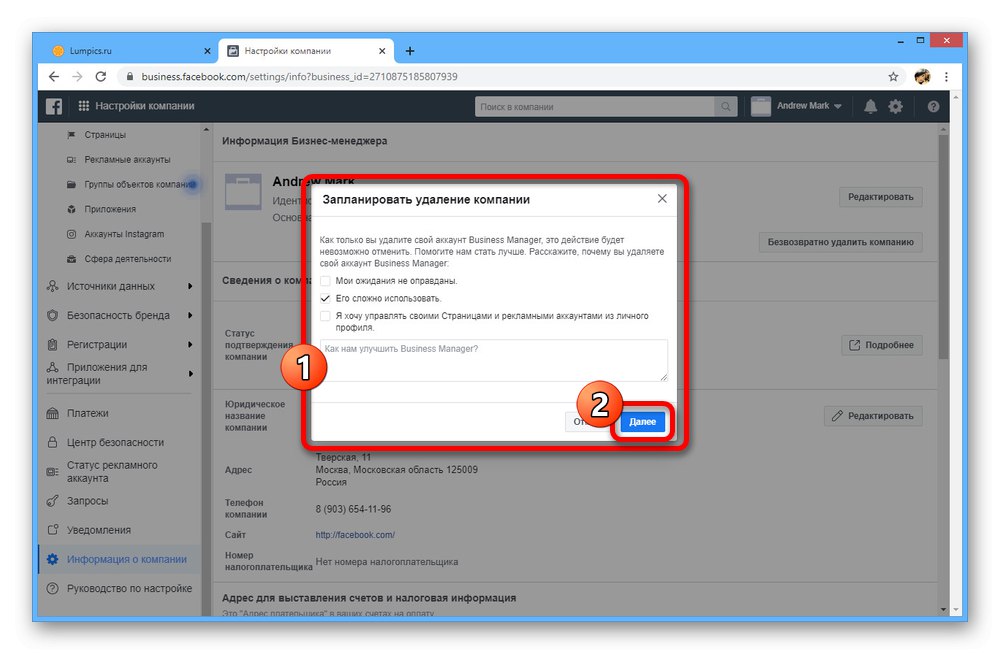Open the apps grid menu icon
The width and height of the screenshot is (1000, 654).
pyautogui.click(x=84, y=106)
